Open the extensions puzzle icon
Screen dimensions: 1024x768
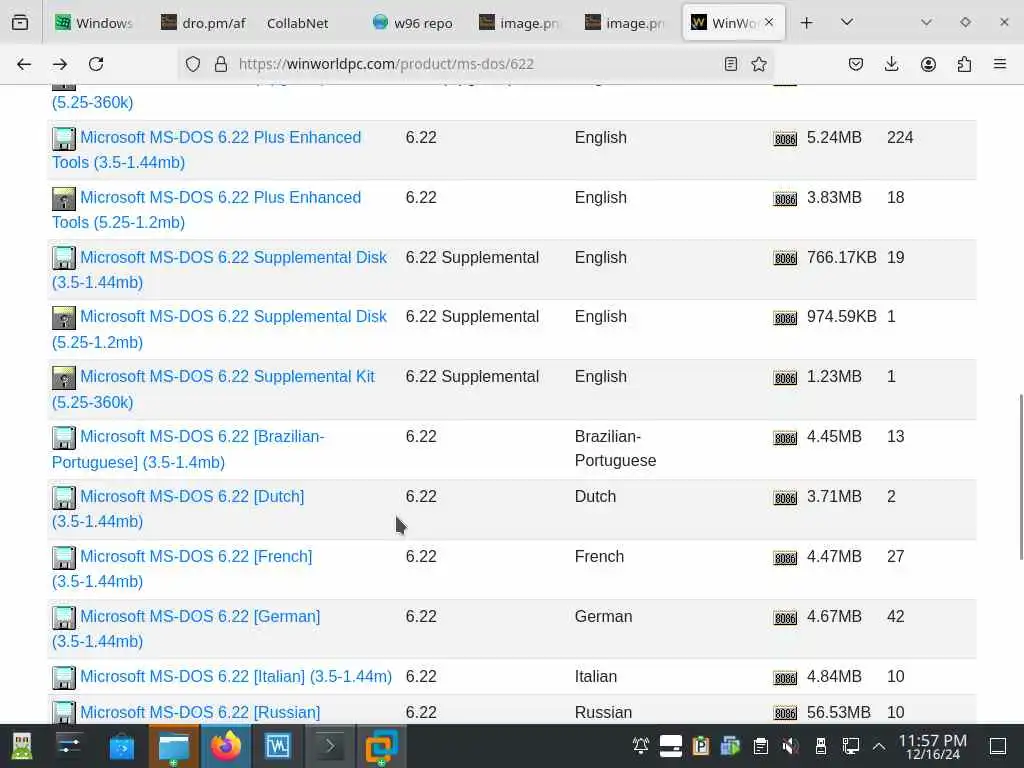point(964,64)
